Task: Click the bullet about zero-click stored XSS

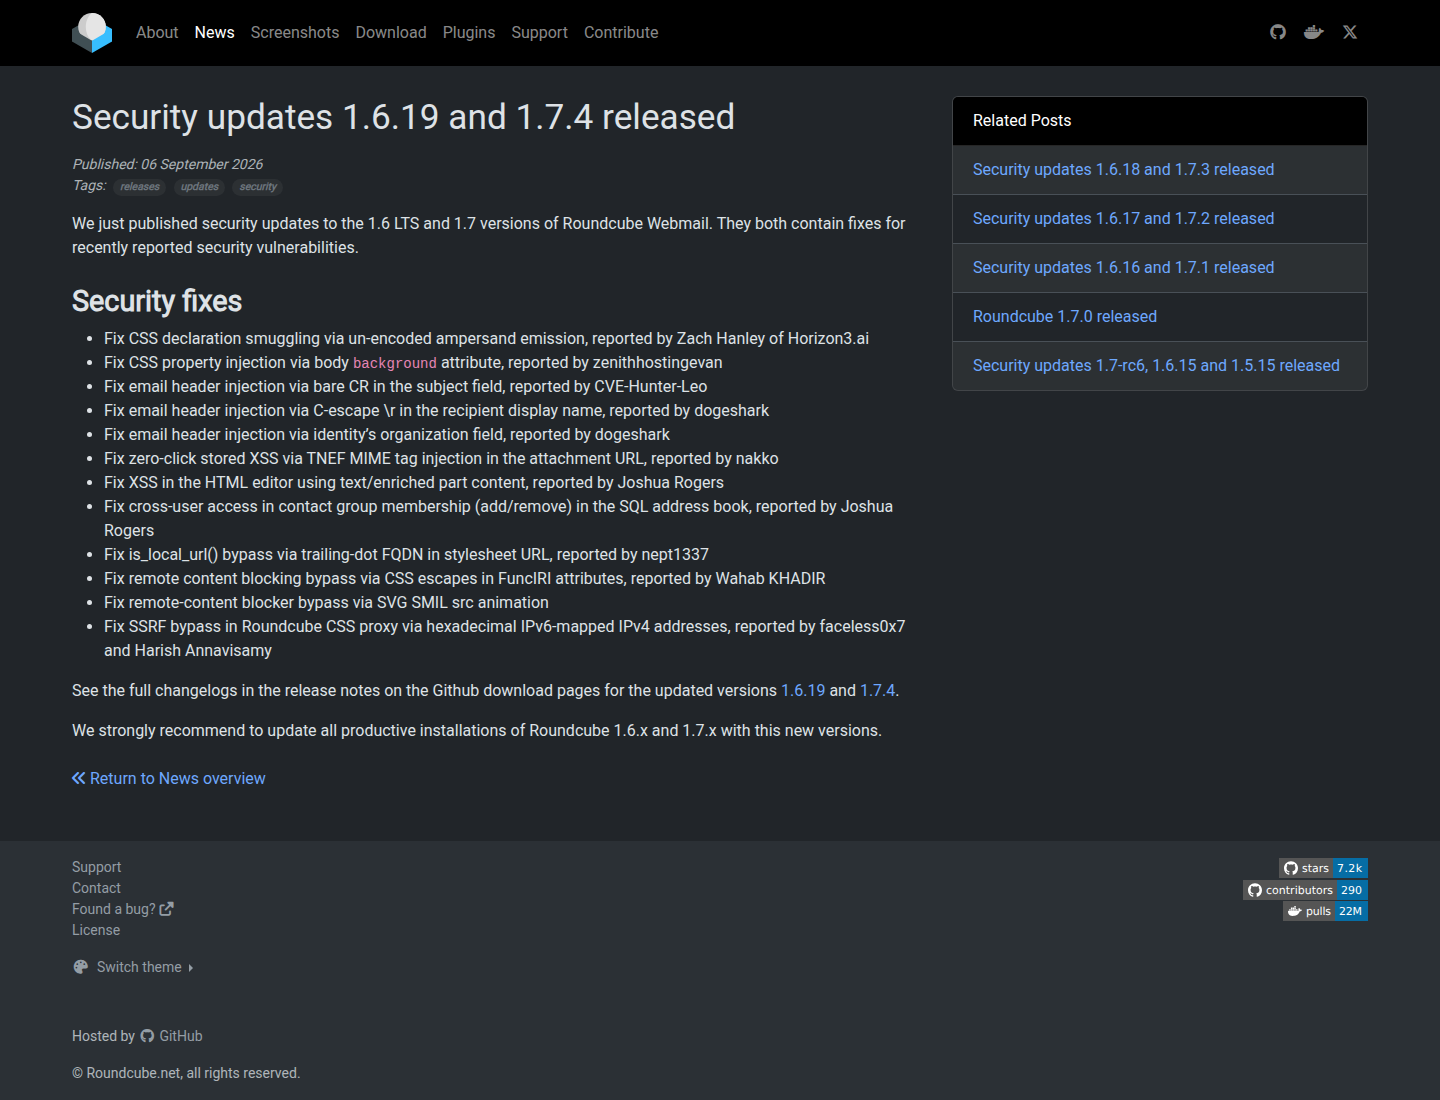Action: click(441, 458)
